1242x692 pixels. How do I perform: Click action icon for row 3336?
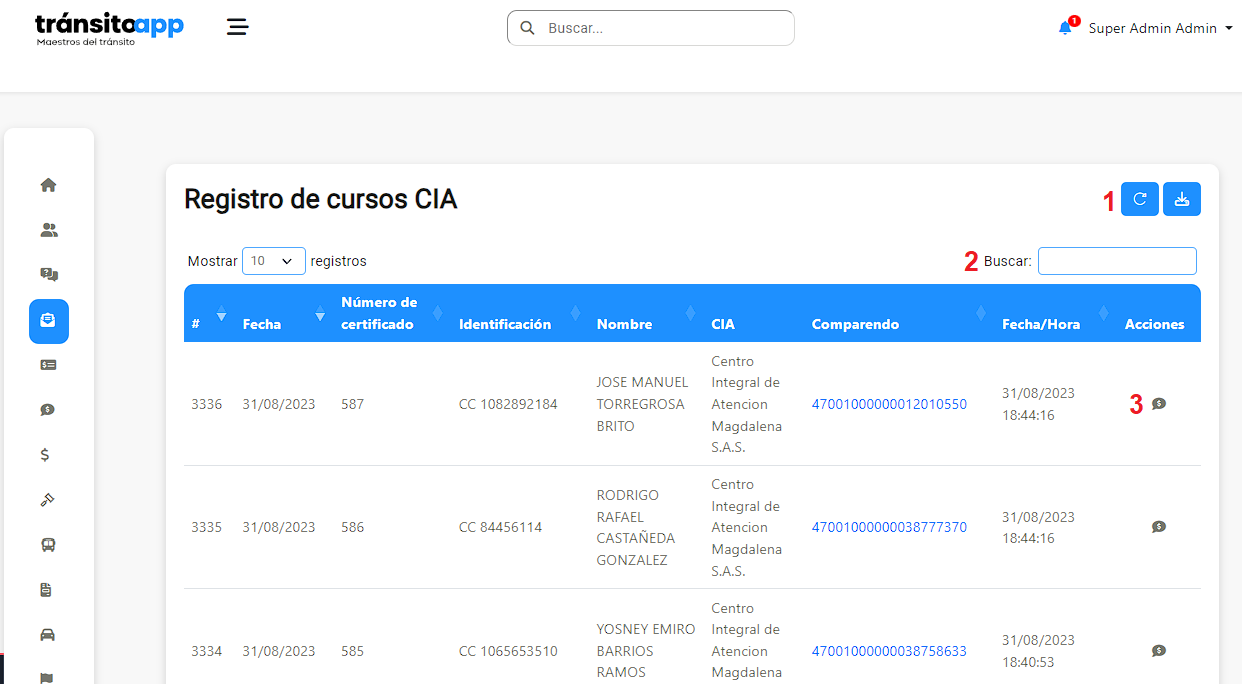click(1159, 404)
